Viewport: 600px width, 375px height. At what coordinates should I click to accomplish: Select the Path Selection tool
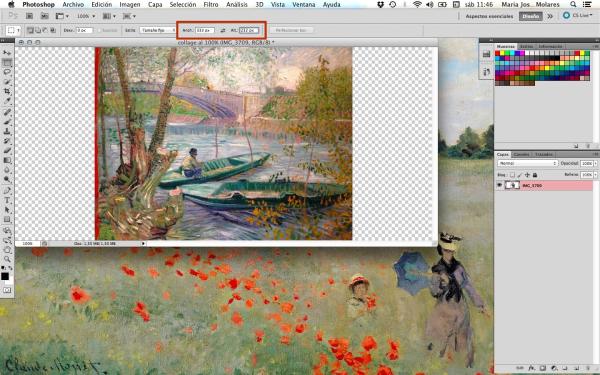[x=7, y=210]
